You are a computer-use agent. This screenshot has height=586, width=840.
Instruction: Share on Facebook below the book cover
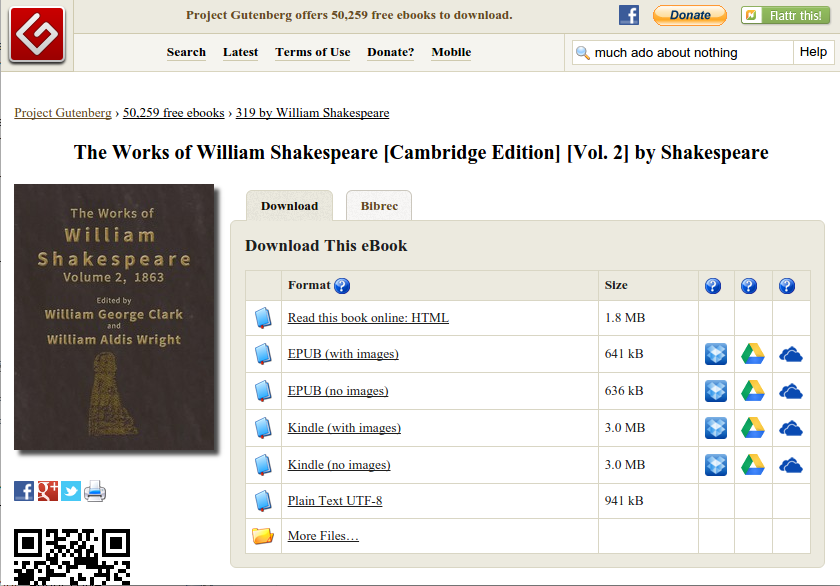pyautogui.click(x=24, y=491)
